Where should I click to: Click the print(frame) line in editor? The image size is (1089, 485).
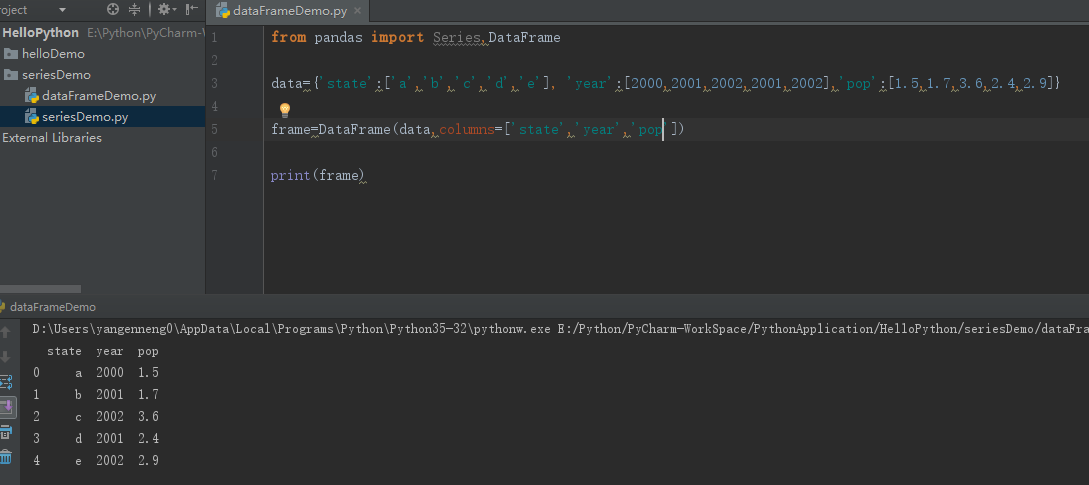[x=317, y=176]
